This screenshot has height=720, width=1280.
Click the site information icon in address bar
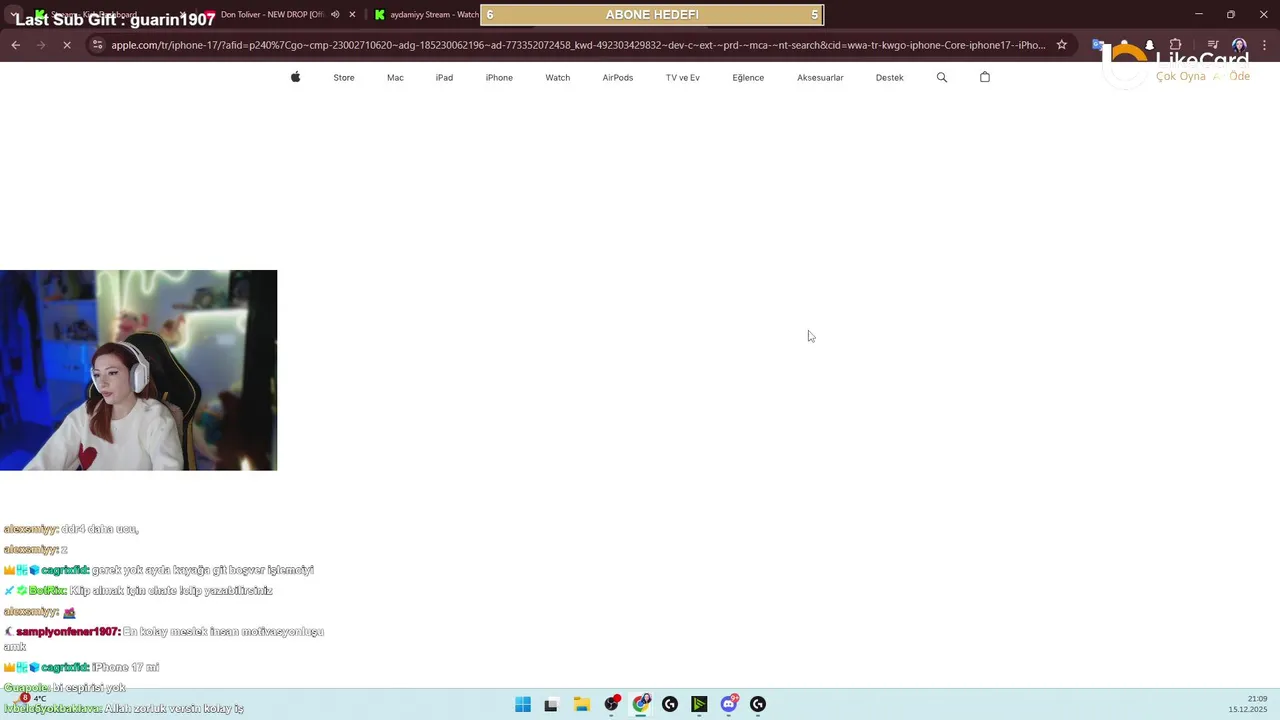(x=97, y=44)
